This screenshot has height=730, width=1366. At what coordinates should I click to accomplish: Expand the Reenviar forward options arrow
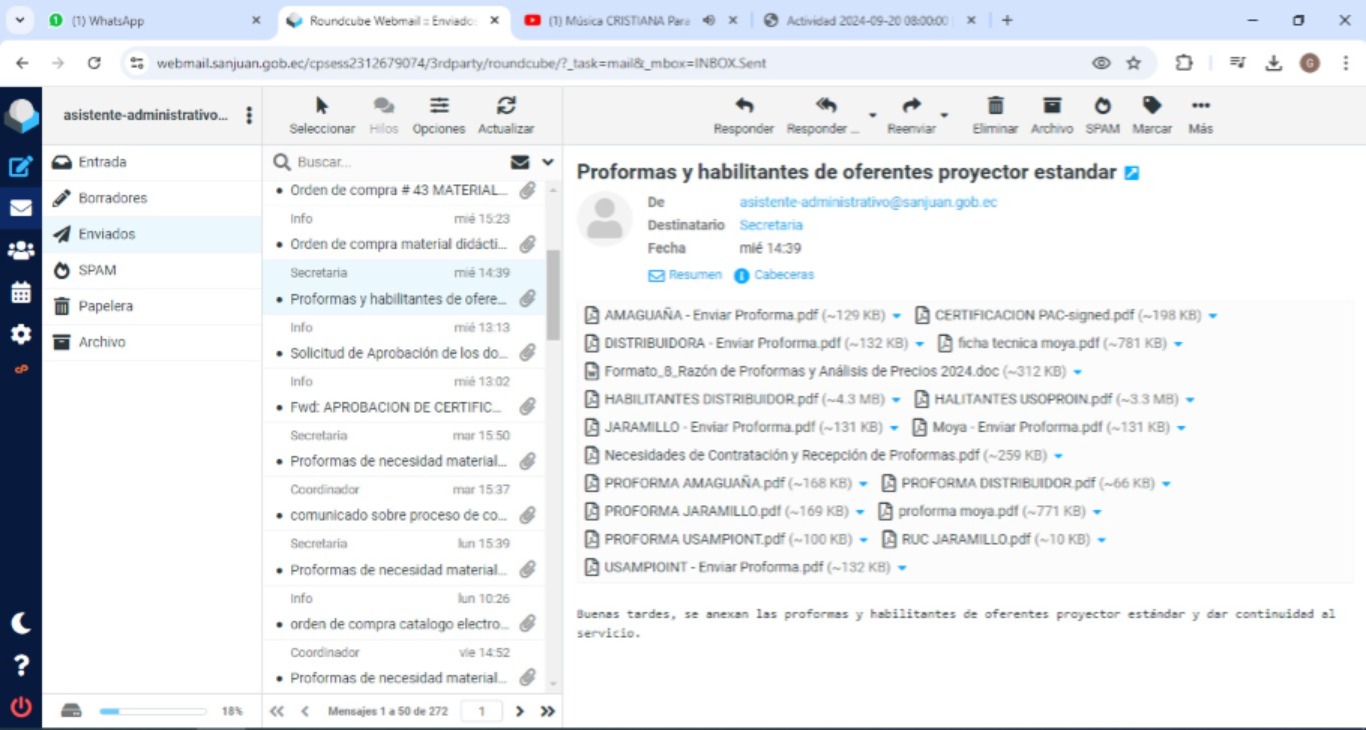[x=944, y=116]
